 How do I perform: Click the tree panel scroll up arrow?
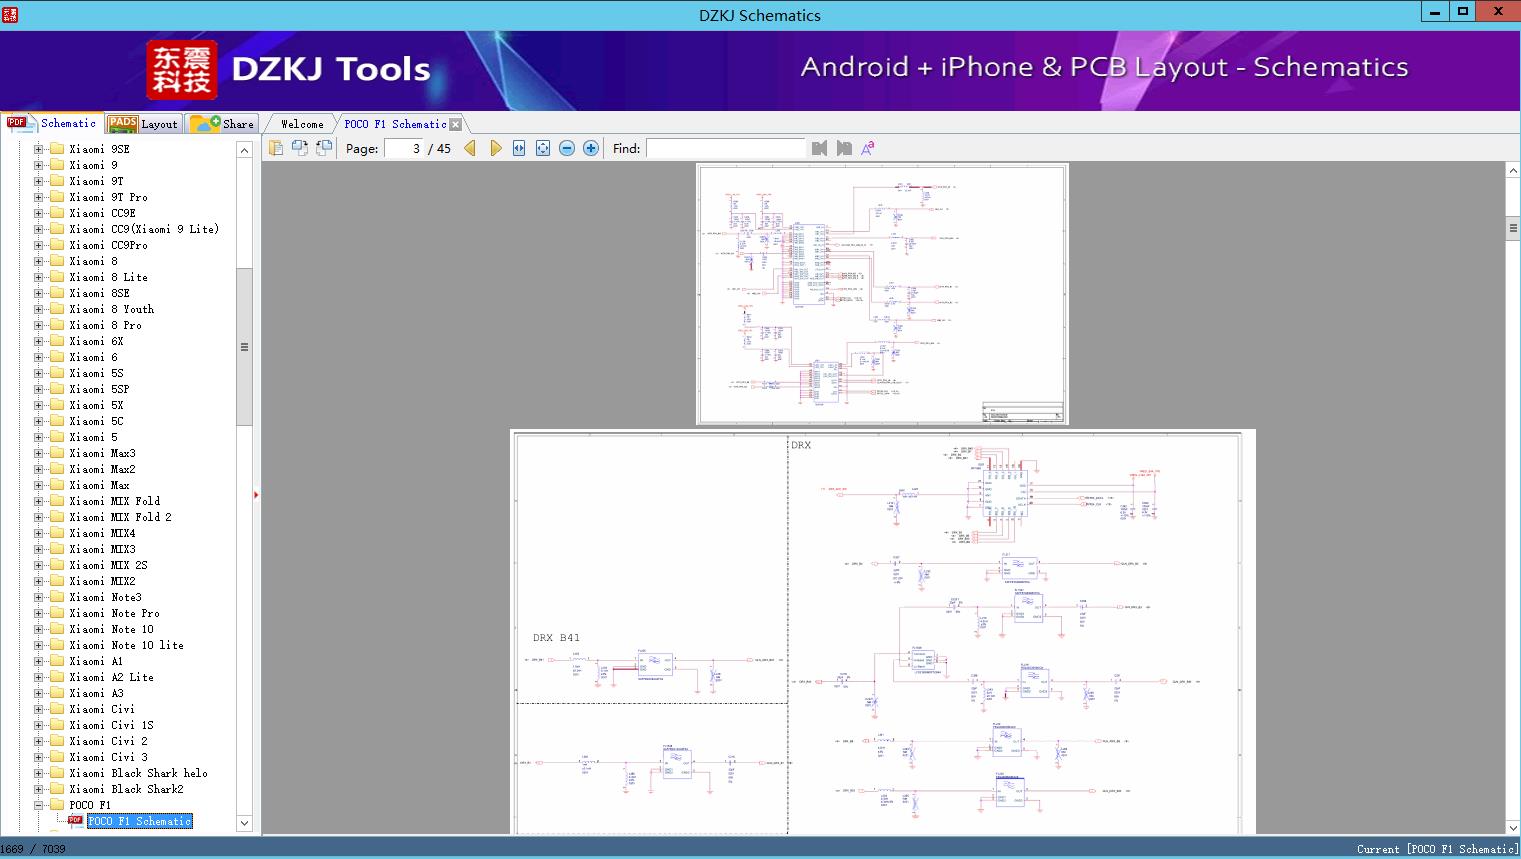(x=244, y=150)
